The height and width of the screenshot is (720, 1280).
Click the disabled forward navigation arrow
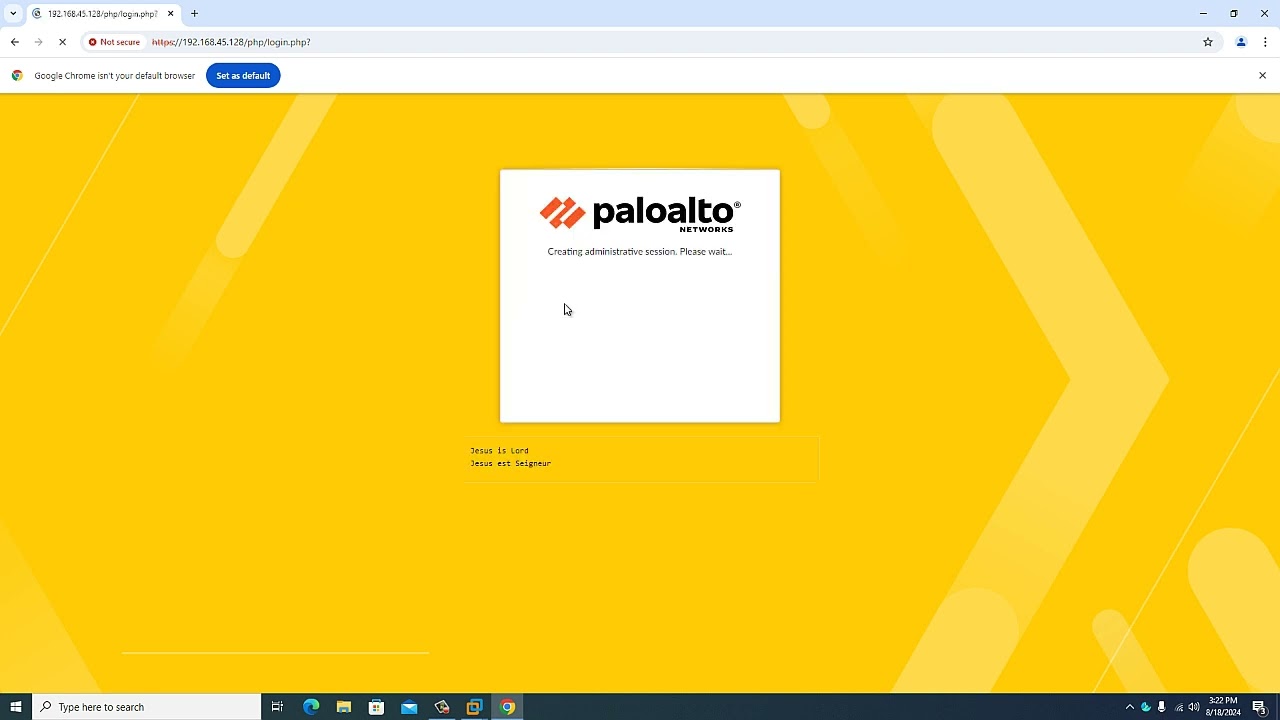point(38,42)
